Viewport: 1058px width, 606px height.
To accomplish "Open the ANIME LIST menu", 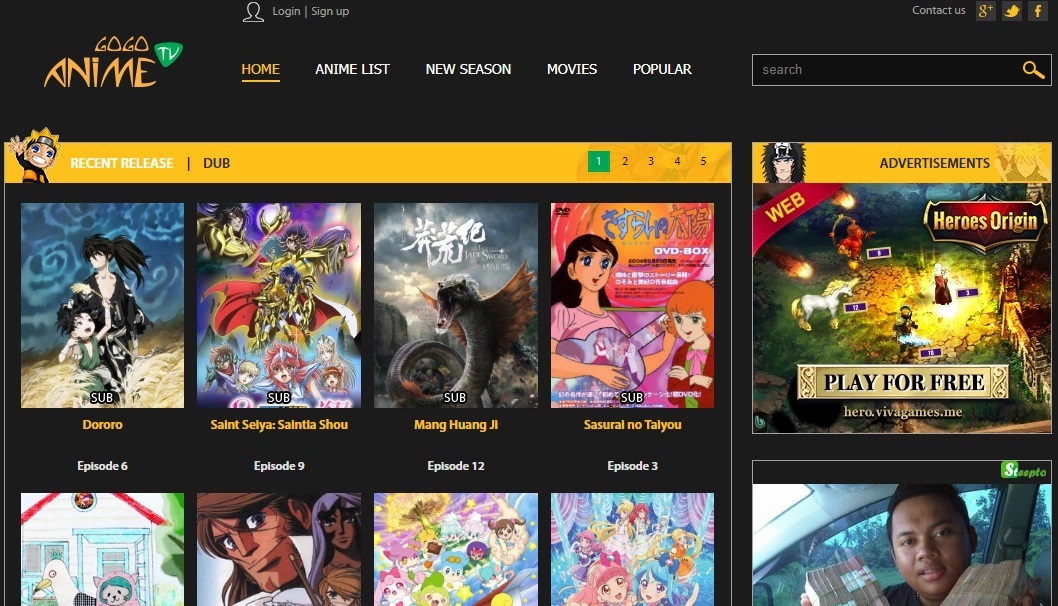I will [x=352, y=69].
